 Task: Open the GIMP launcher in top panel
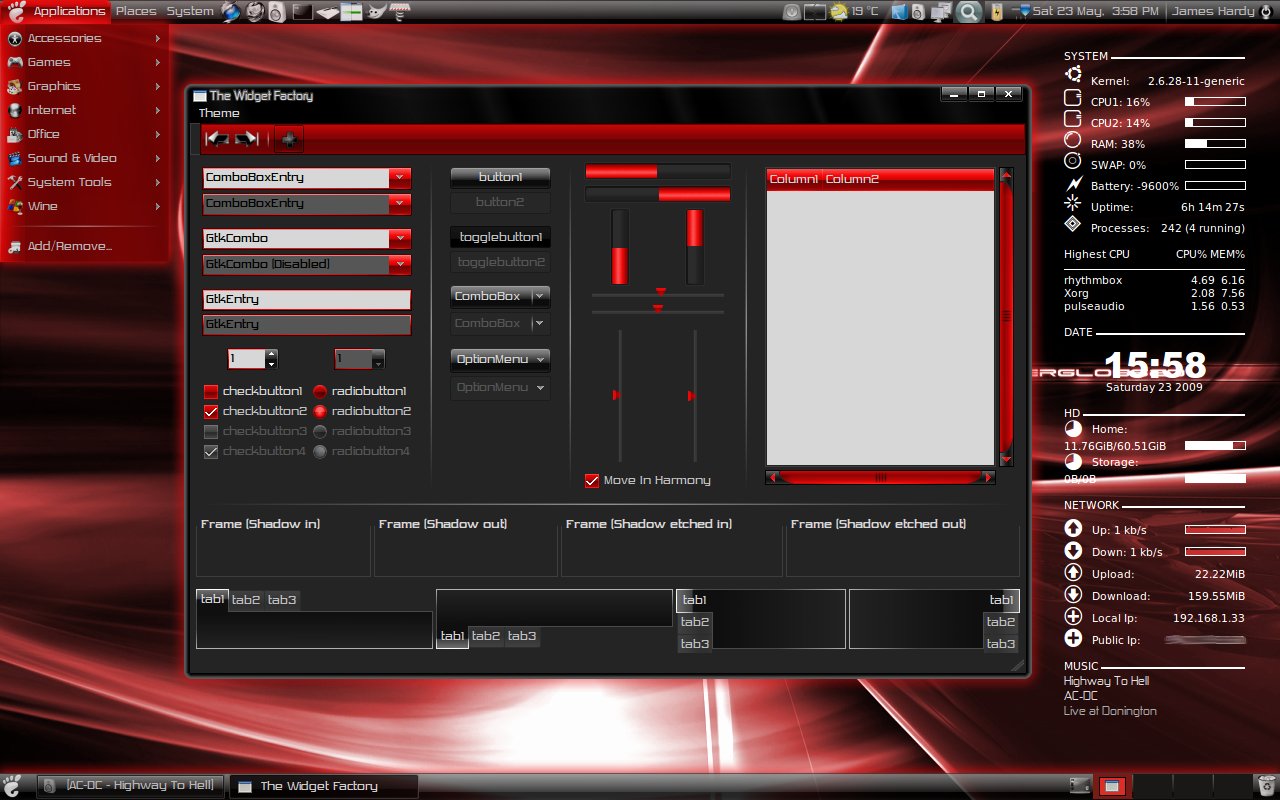(374, 12)
